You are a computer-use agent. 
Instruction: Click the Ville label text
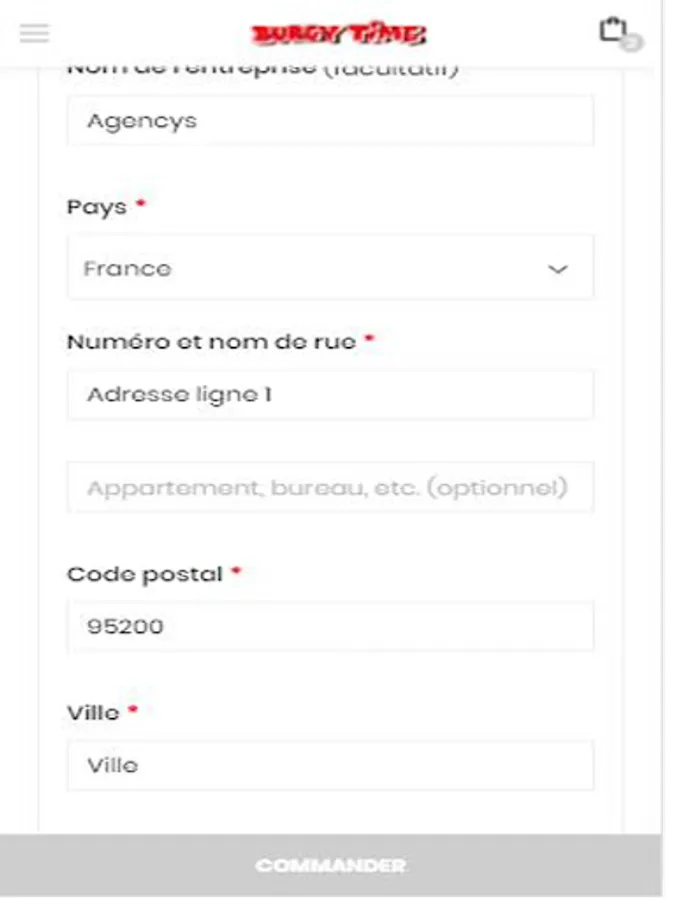click(93, 713)
